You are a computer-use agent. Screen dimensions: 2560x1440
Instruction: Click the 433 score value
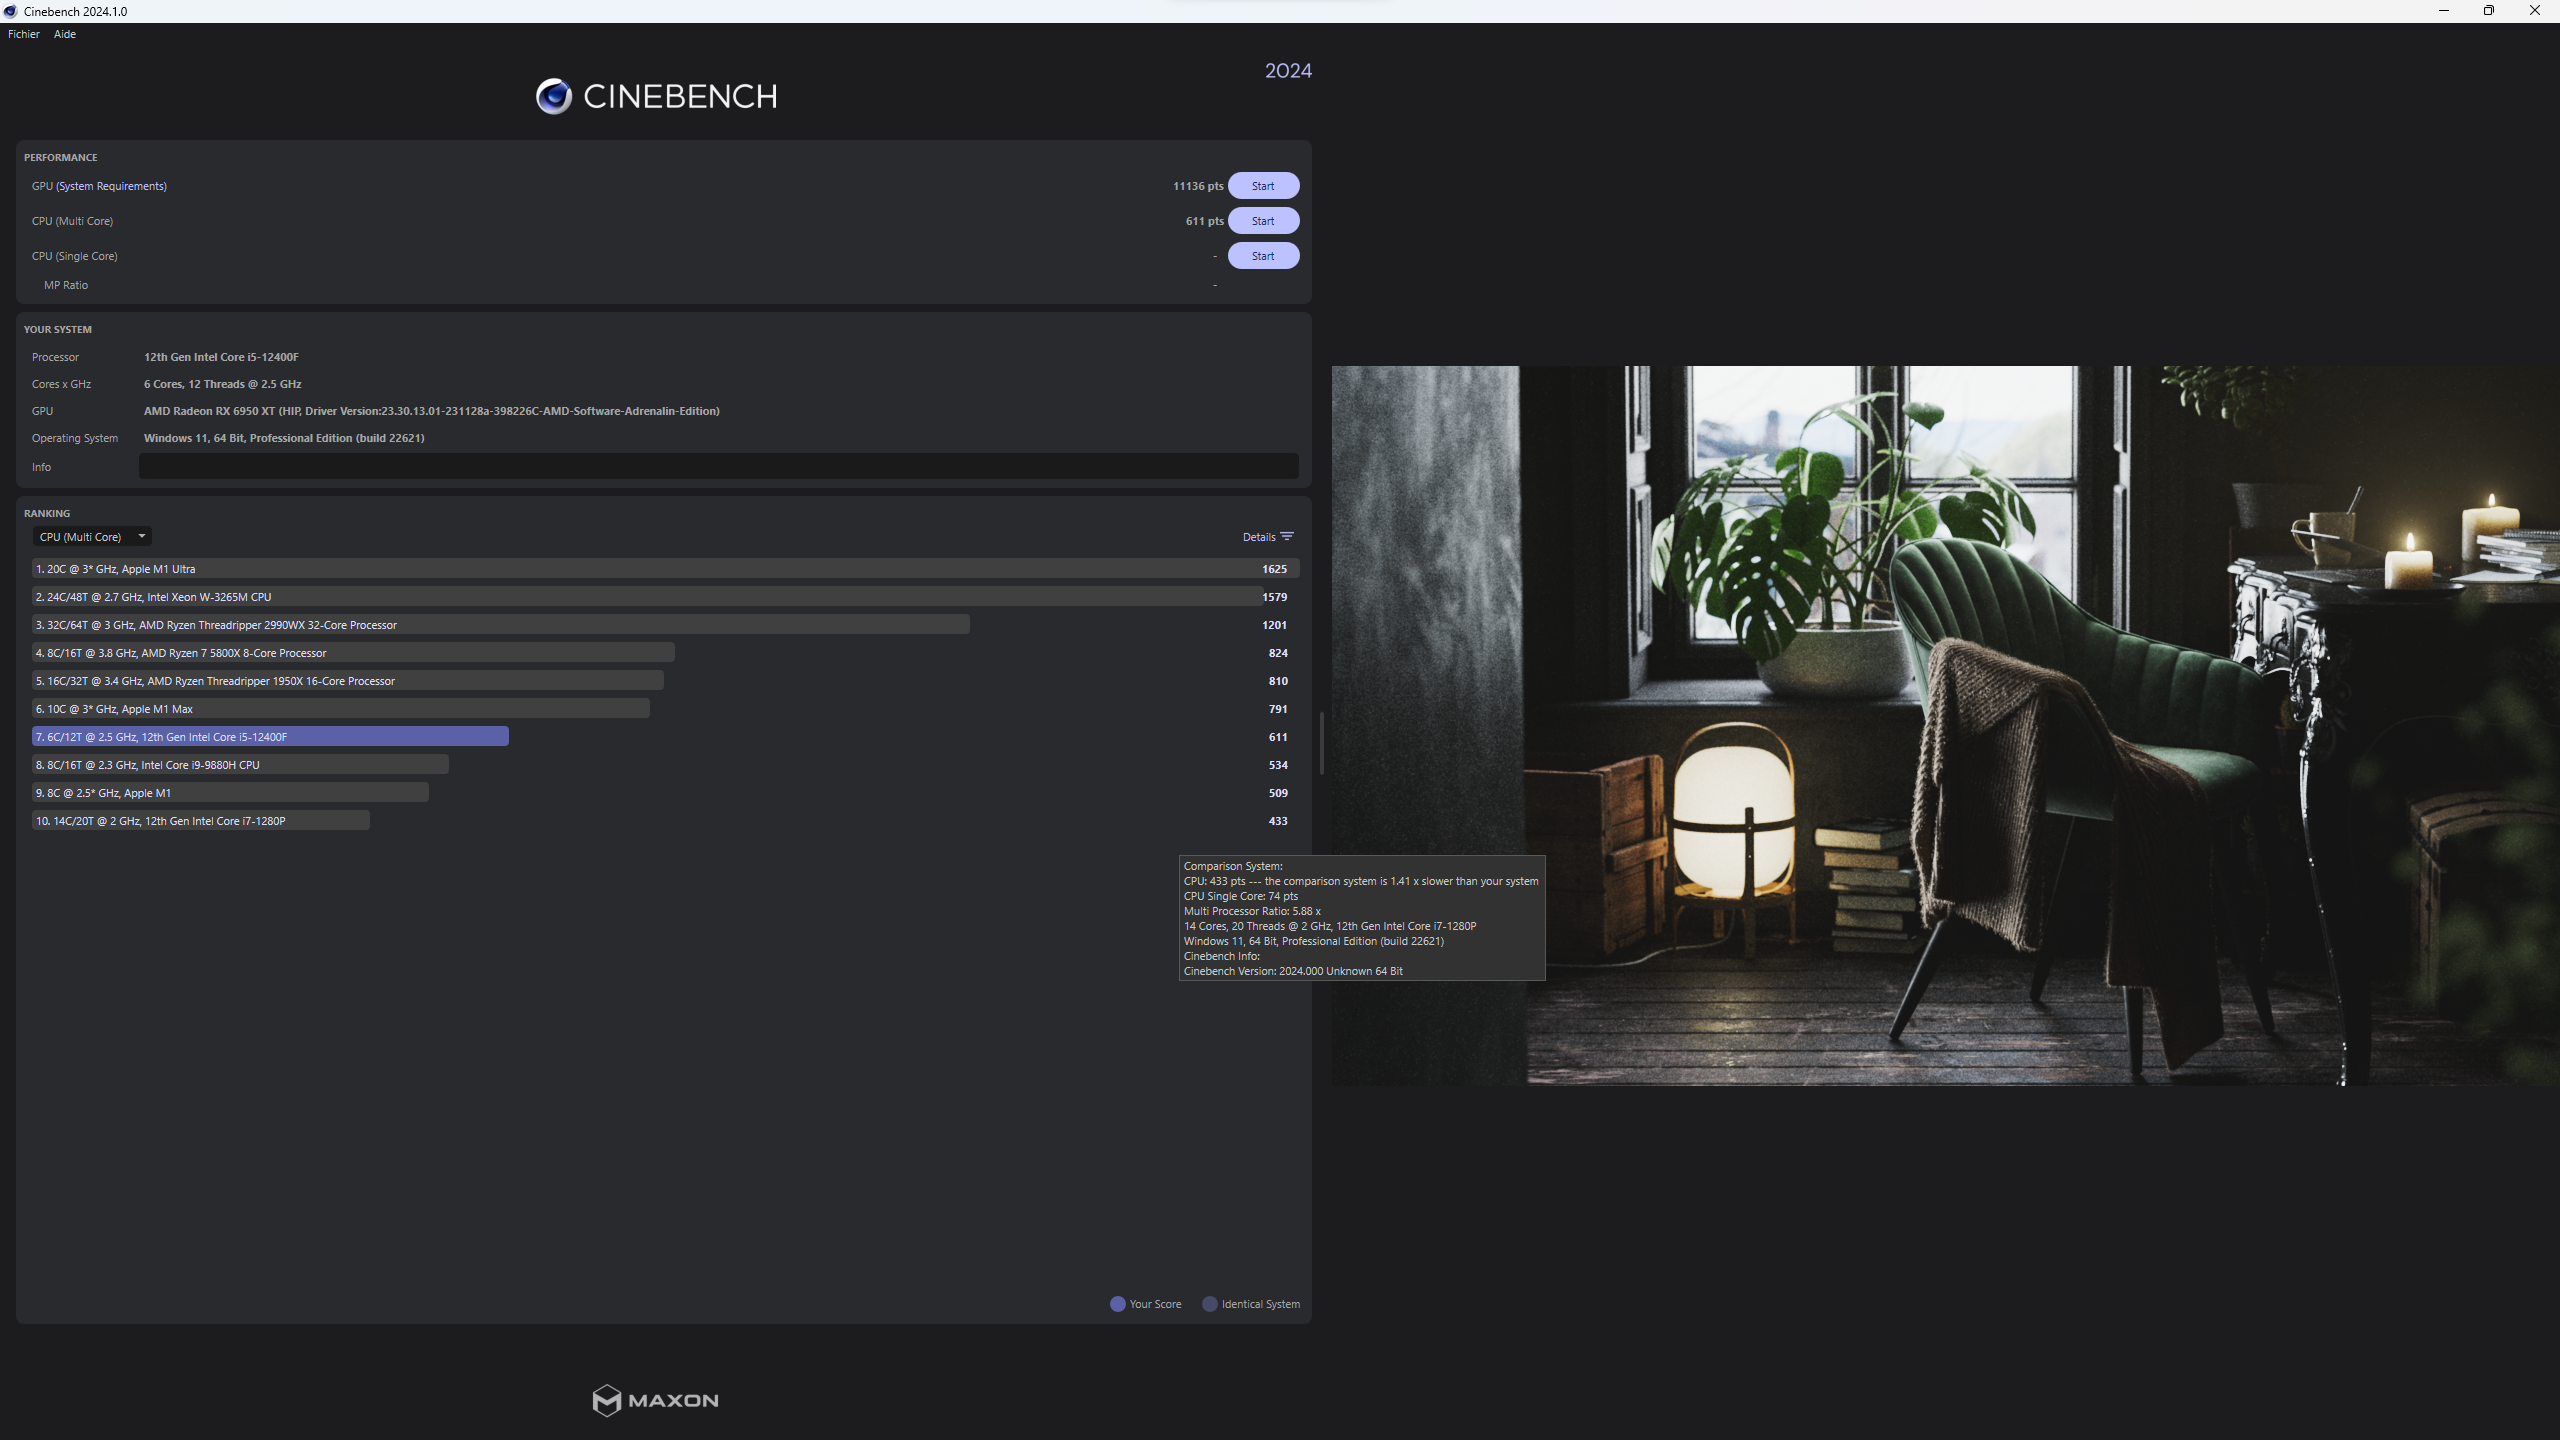pyautogui.click(x=1278, y=821)
